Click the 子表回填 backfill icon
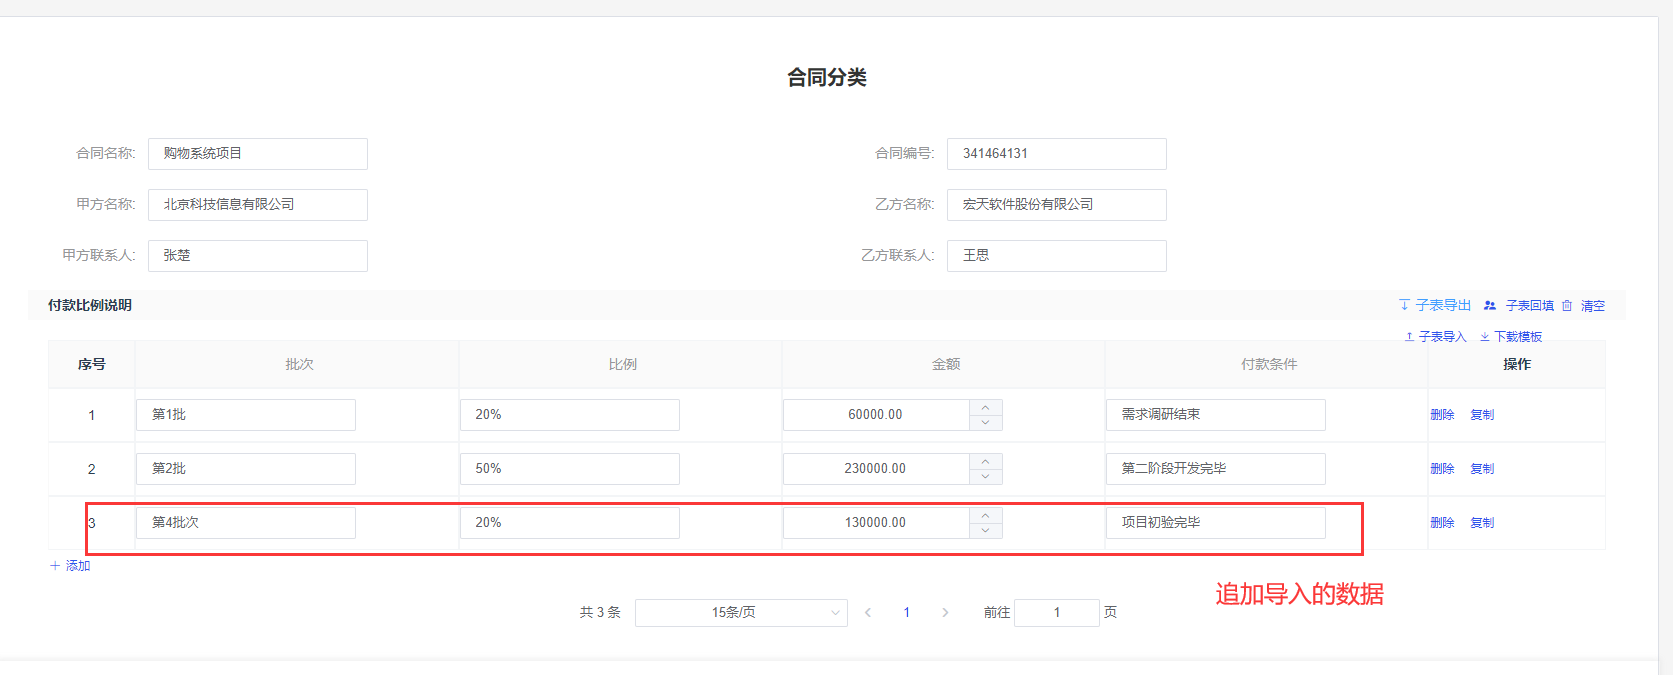The width and height of the screenshot is (1673, 675). point(1490,305)
